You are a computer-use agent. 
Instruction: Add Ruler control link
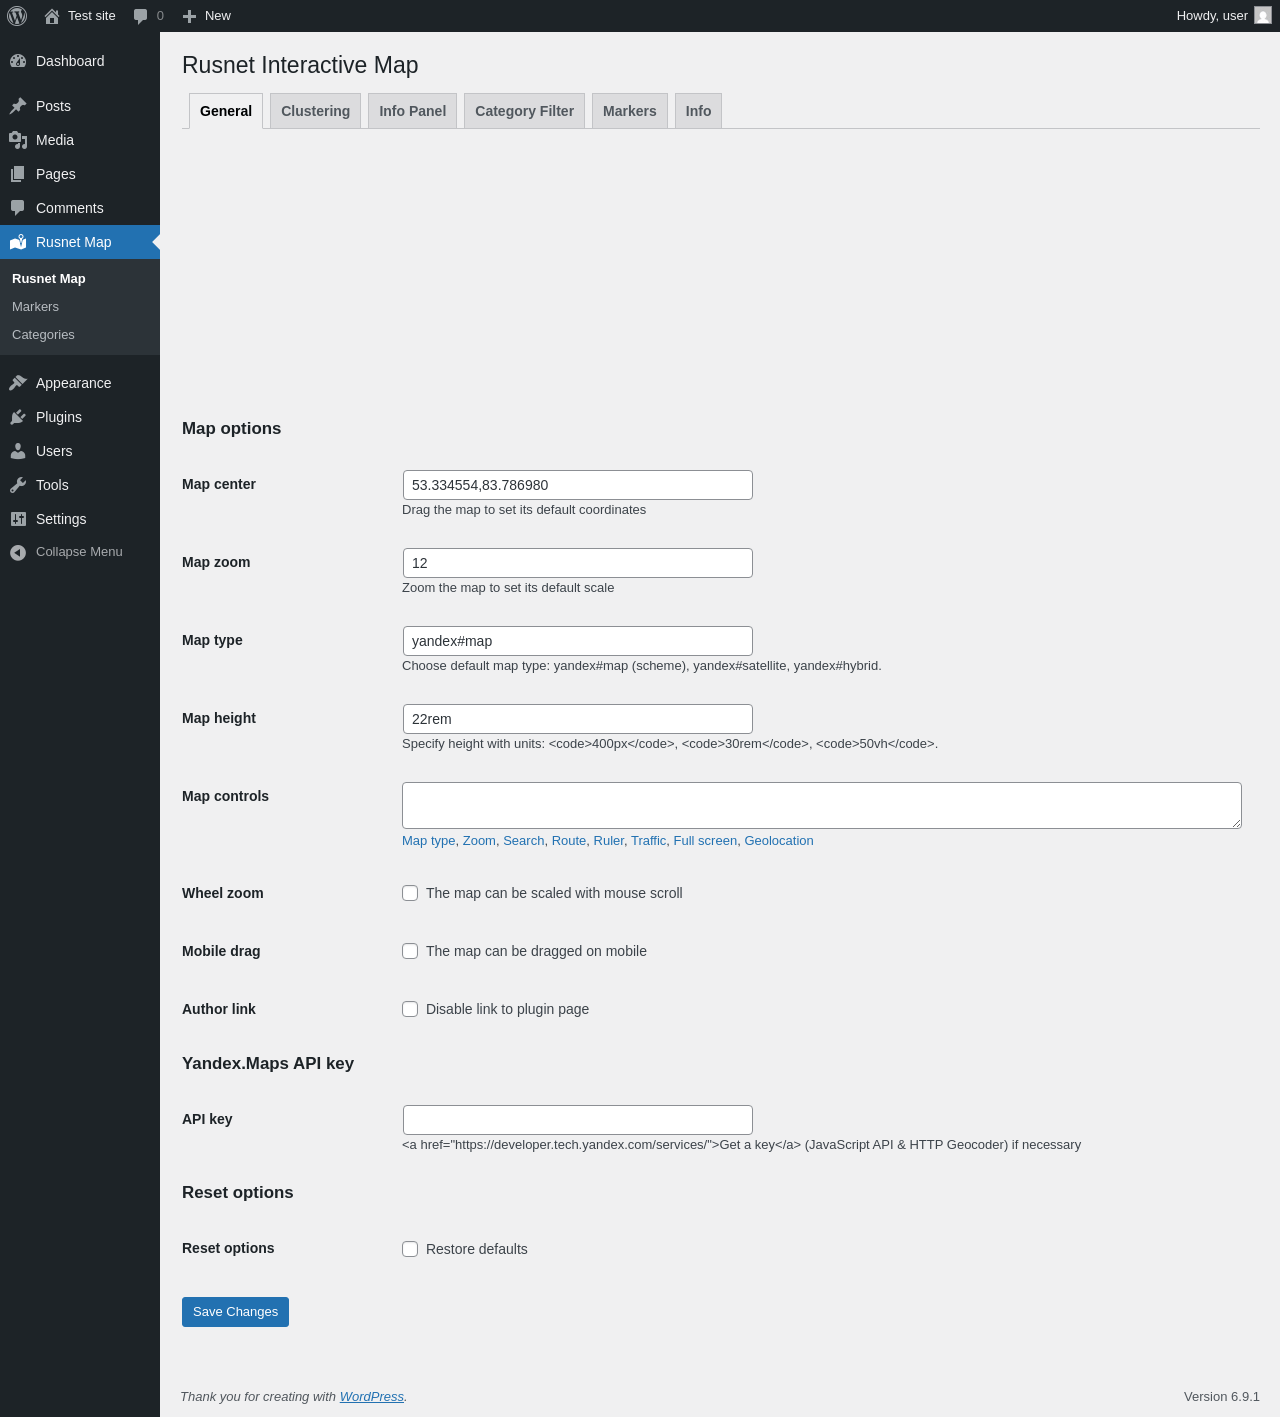point(609,841)
